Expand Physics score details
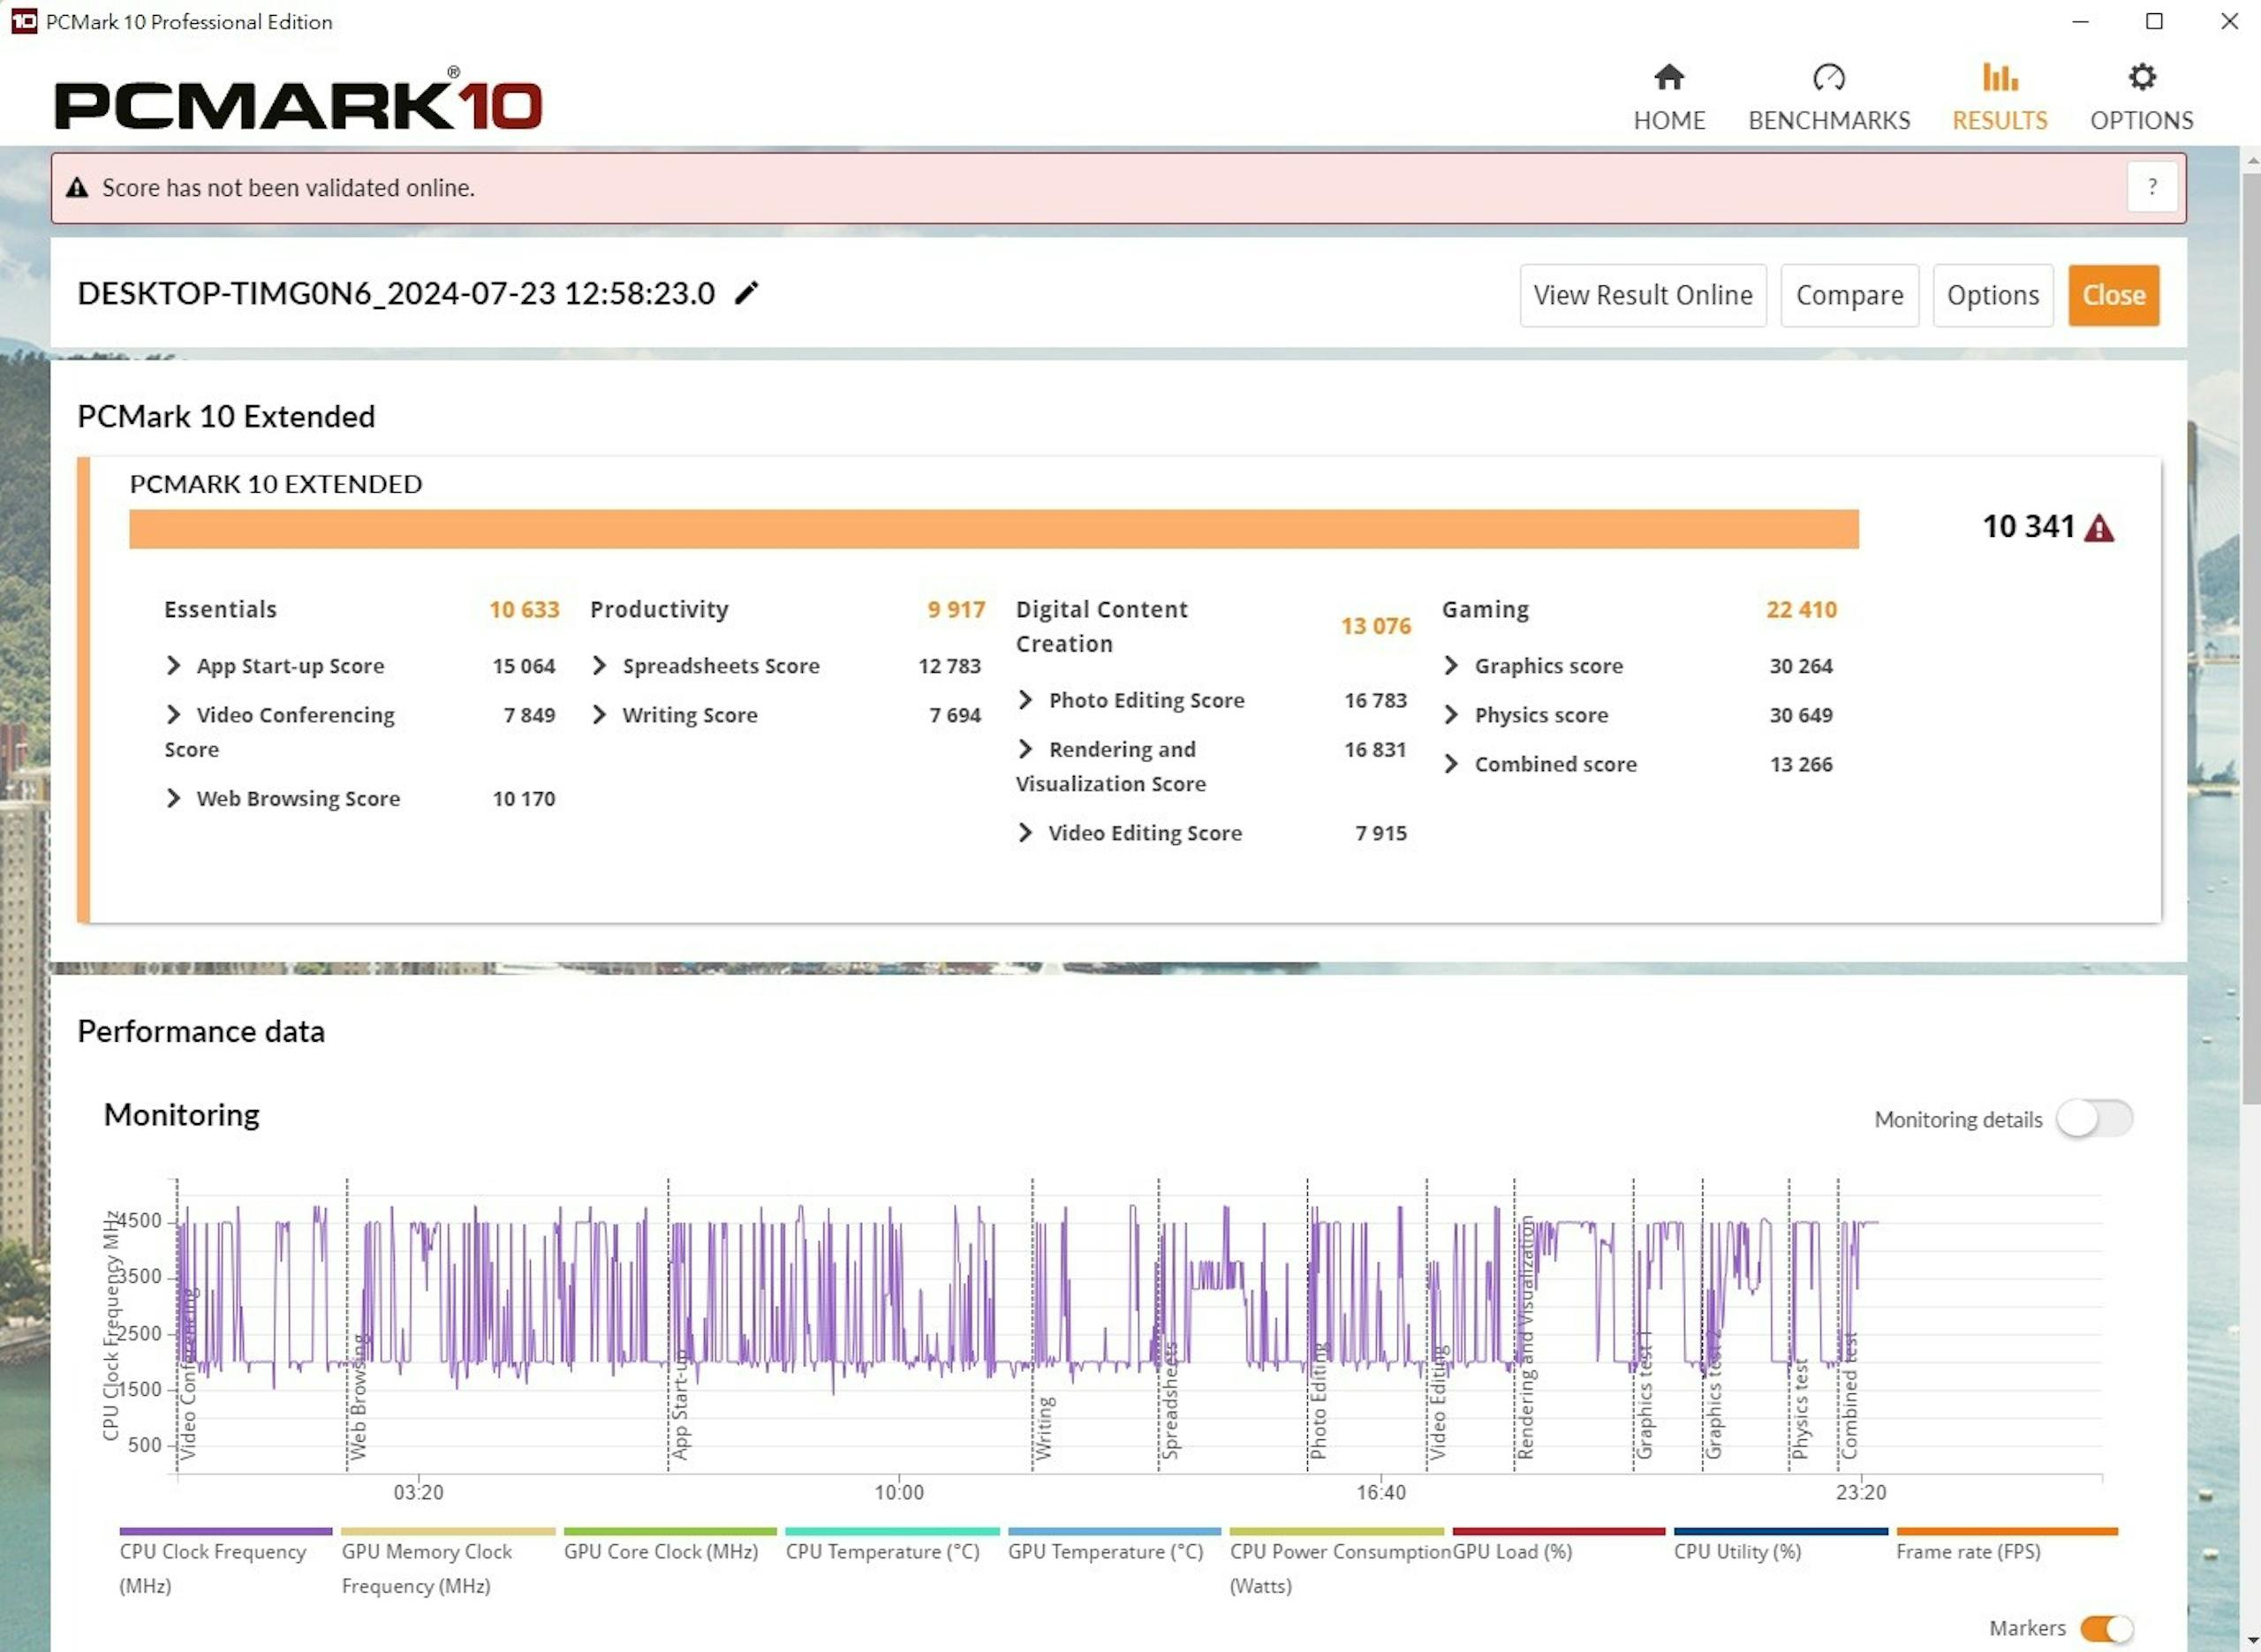The image size is (2261, 1652). pyautogui.click(x=1451, y=714)
